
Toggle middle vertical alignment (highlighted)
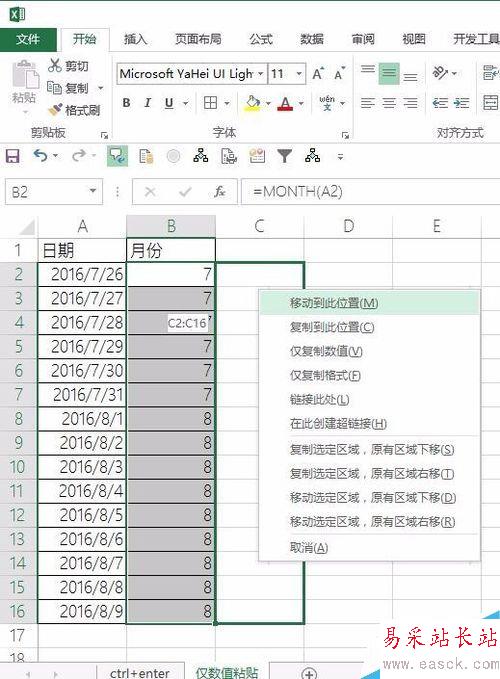pos(389,74)
